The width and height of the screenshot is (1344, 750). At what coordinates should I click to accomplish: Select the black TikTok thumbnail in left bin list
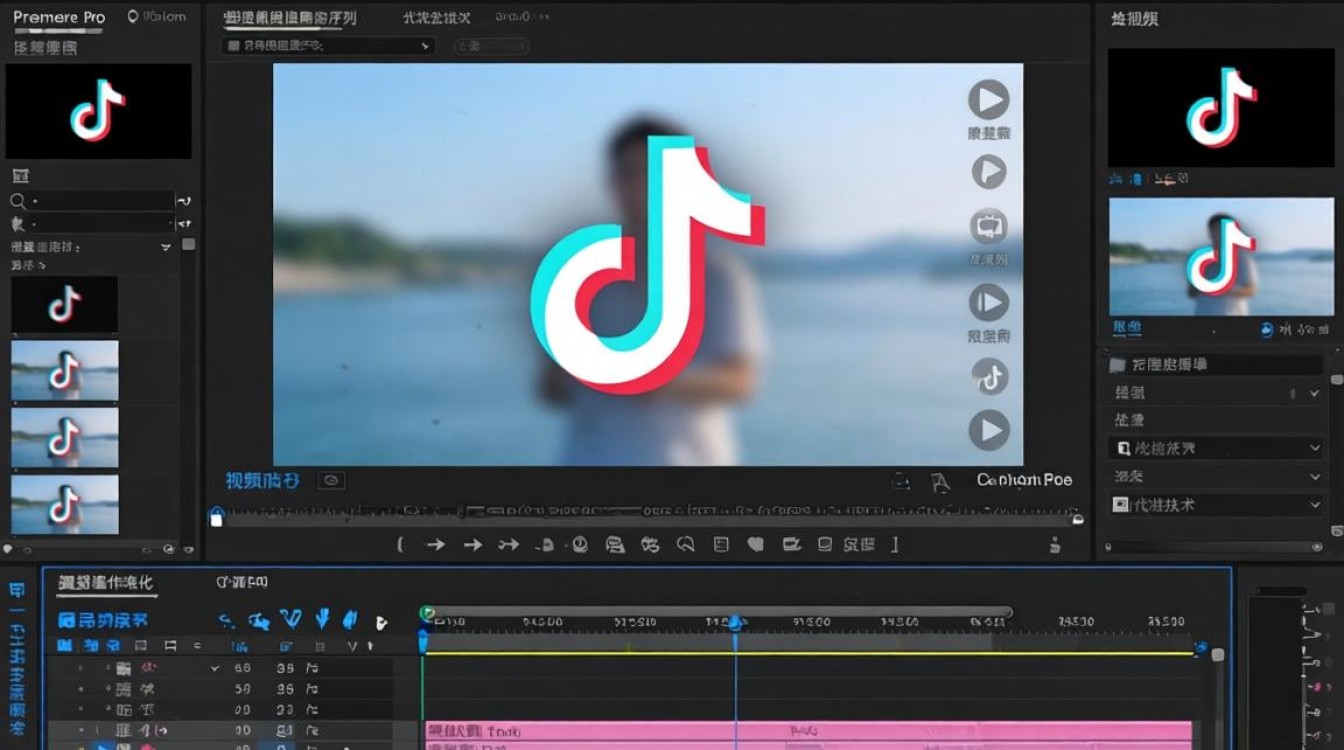pos(65,305)
